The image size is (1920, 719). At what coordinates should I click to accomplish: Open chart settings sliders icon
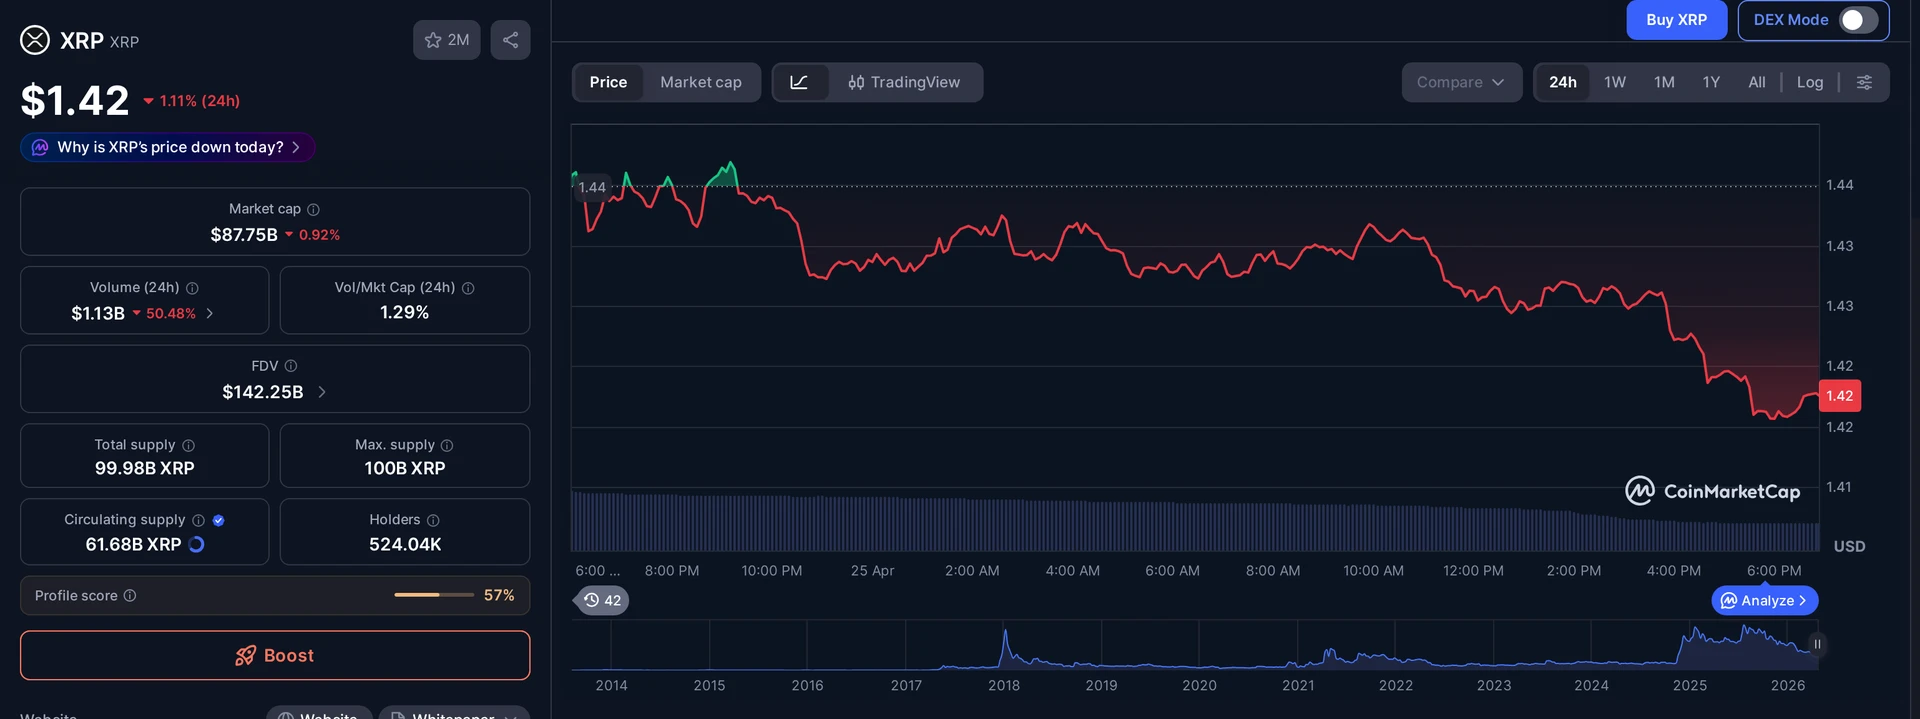point(1864,82)
